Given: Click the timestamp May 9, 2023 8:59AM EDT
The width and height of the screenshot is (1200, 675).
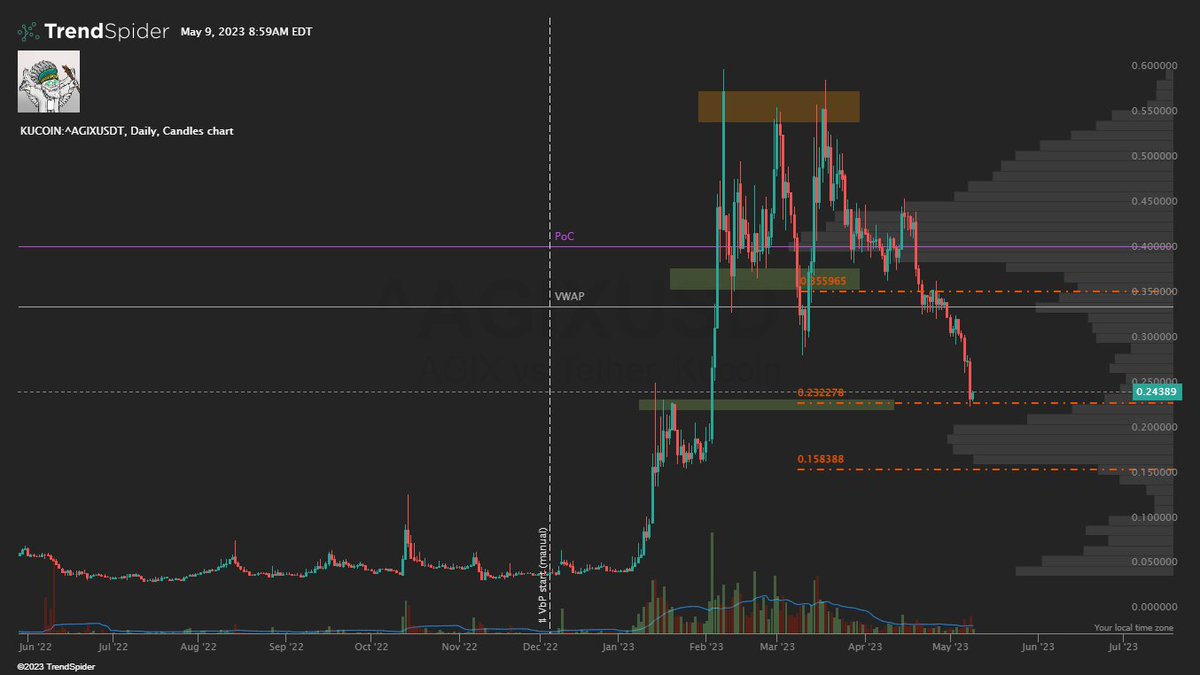Looking at the screenshot, I should pyautogui.click(x=246, y=32).
